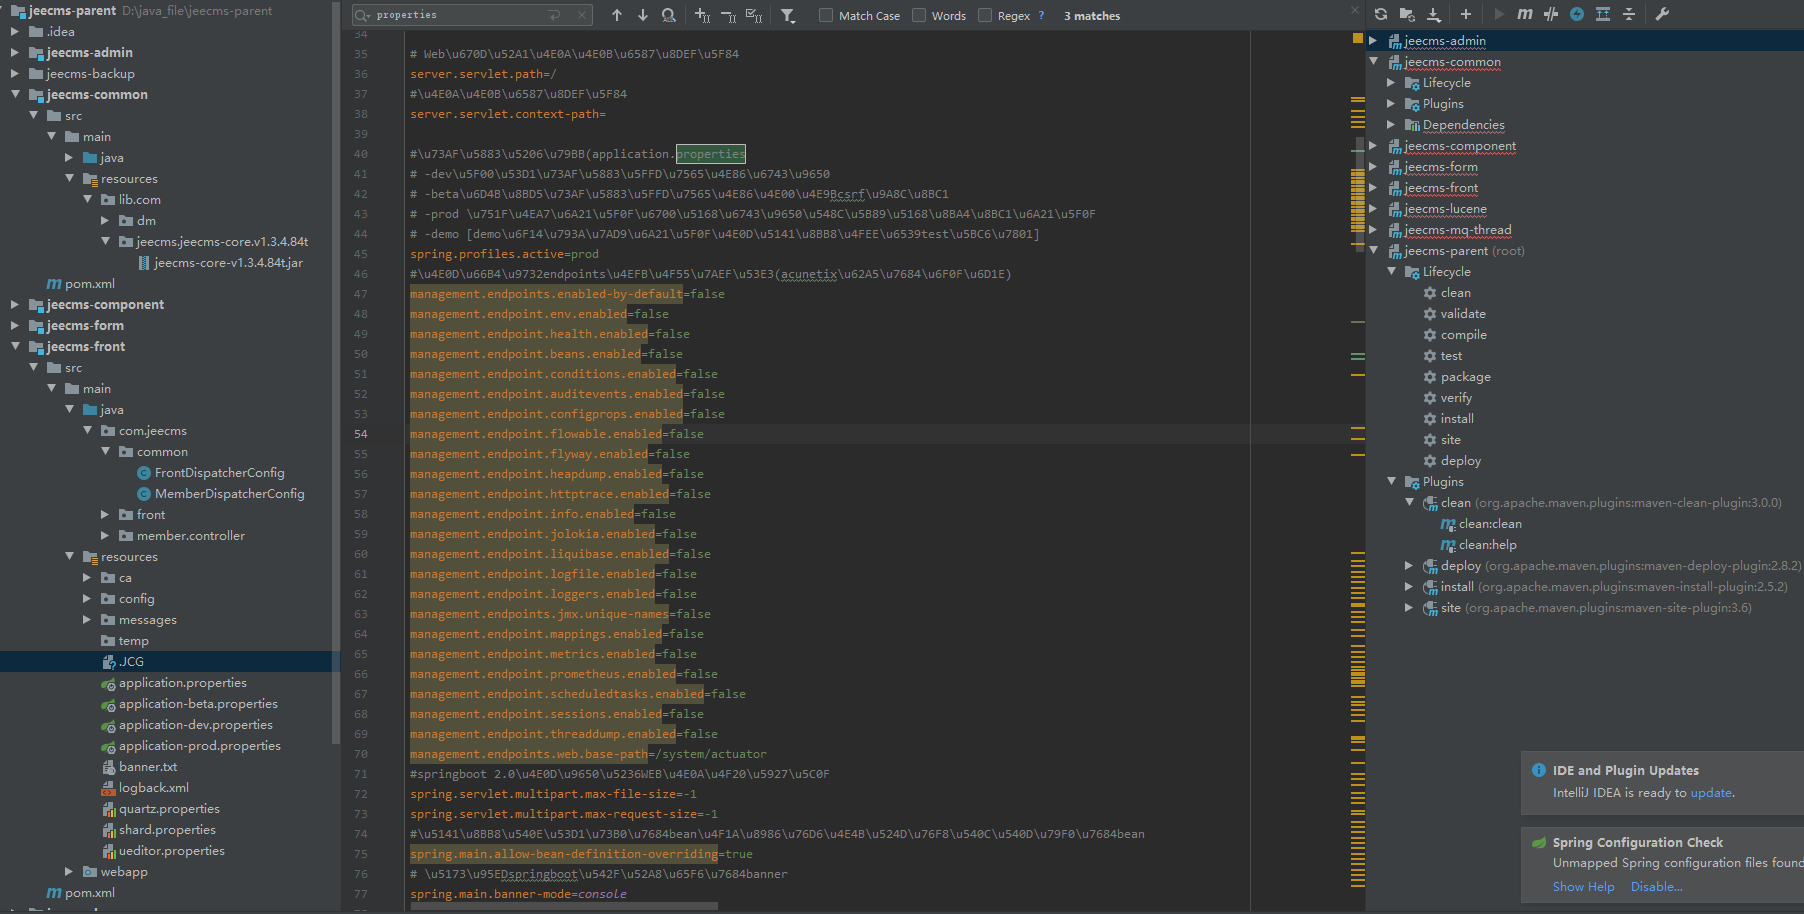This screenshot has height=914, width=1804.
Task: Toggle Maven Offline Mode icon
Action: (x=1551, y=14)
